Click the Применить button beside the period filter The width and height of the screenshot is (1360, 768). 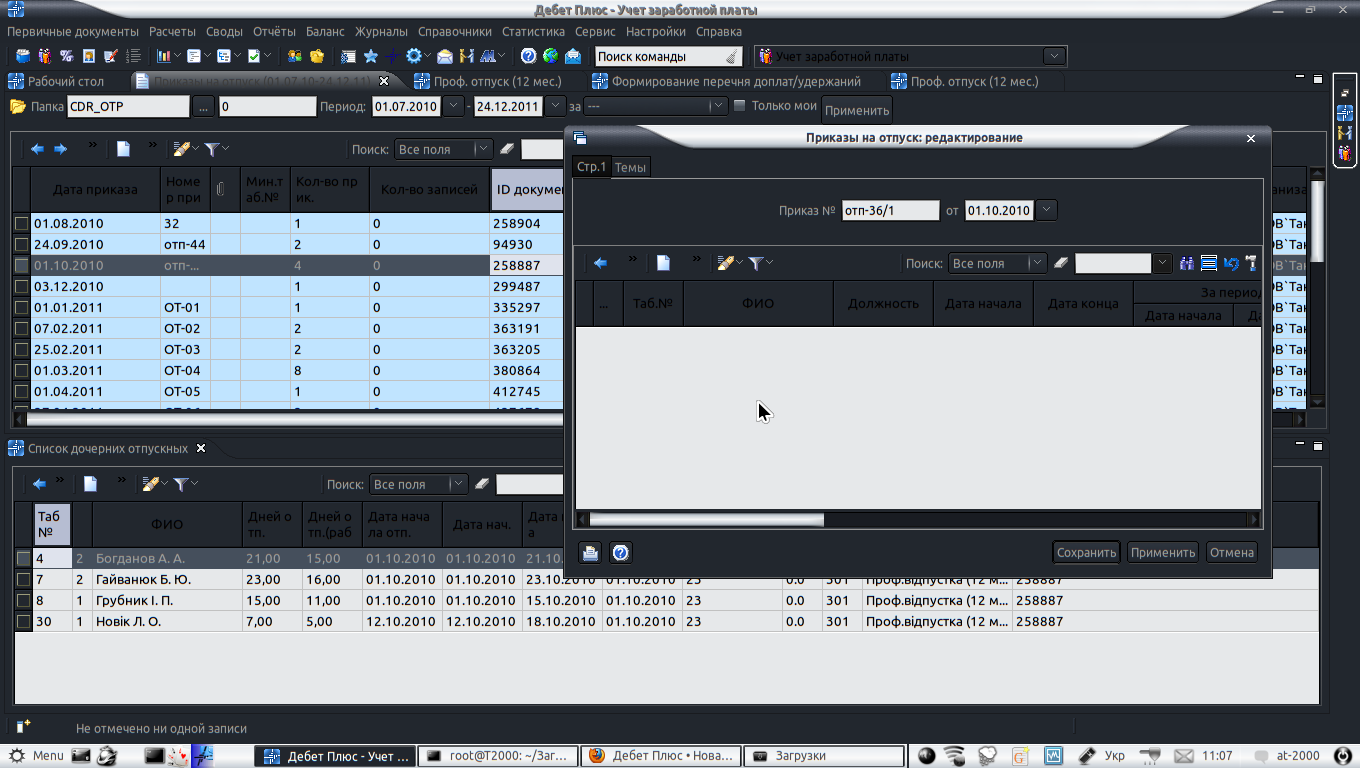click(857, 110)
